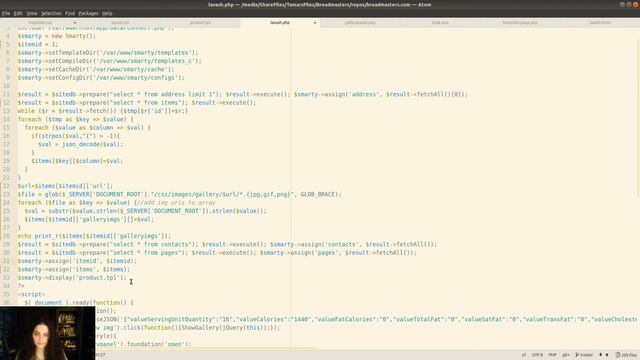This screenshot has height=360, width=640.
Task: Click the setTemplateDir code line
Action: click(x=108, y=53)
